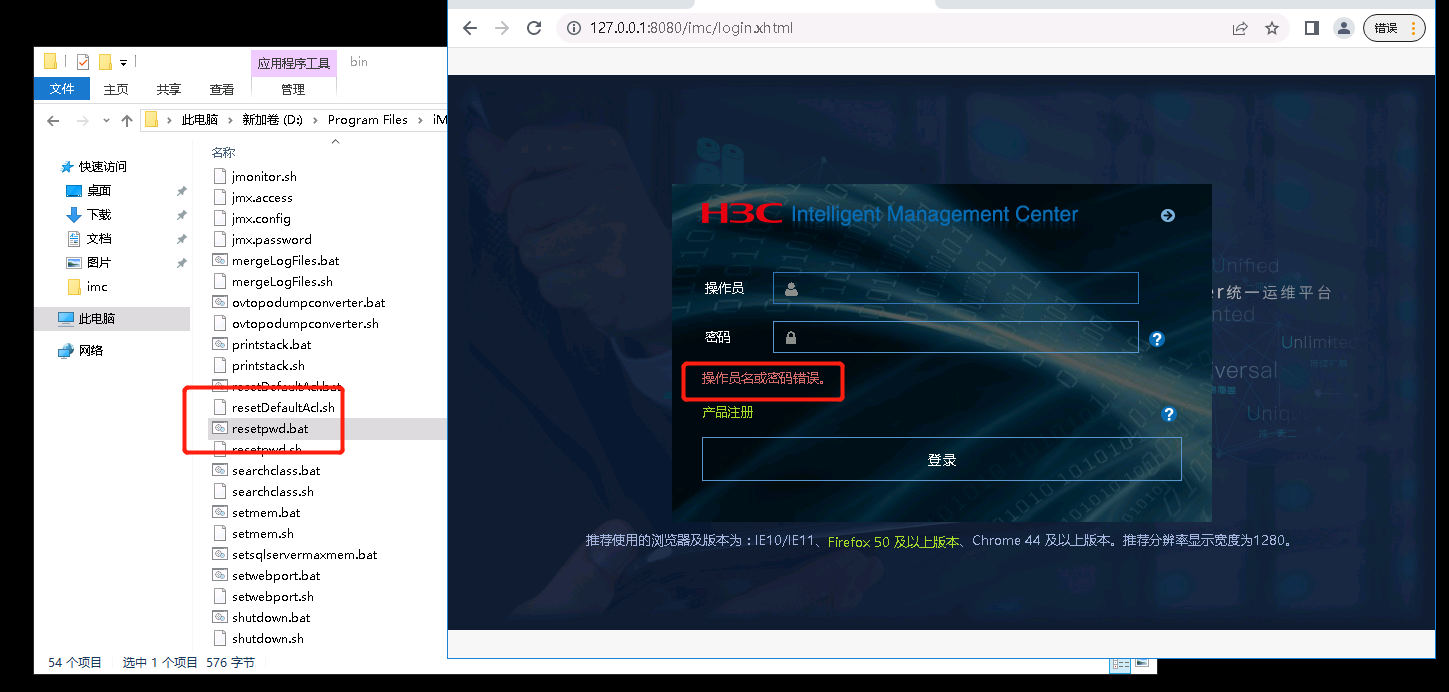The width and height of the screenshot is (1449, 692).
Task: Click browser forward arrow
Action: coord(502,28)
